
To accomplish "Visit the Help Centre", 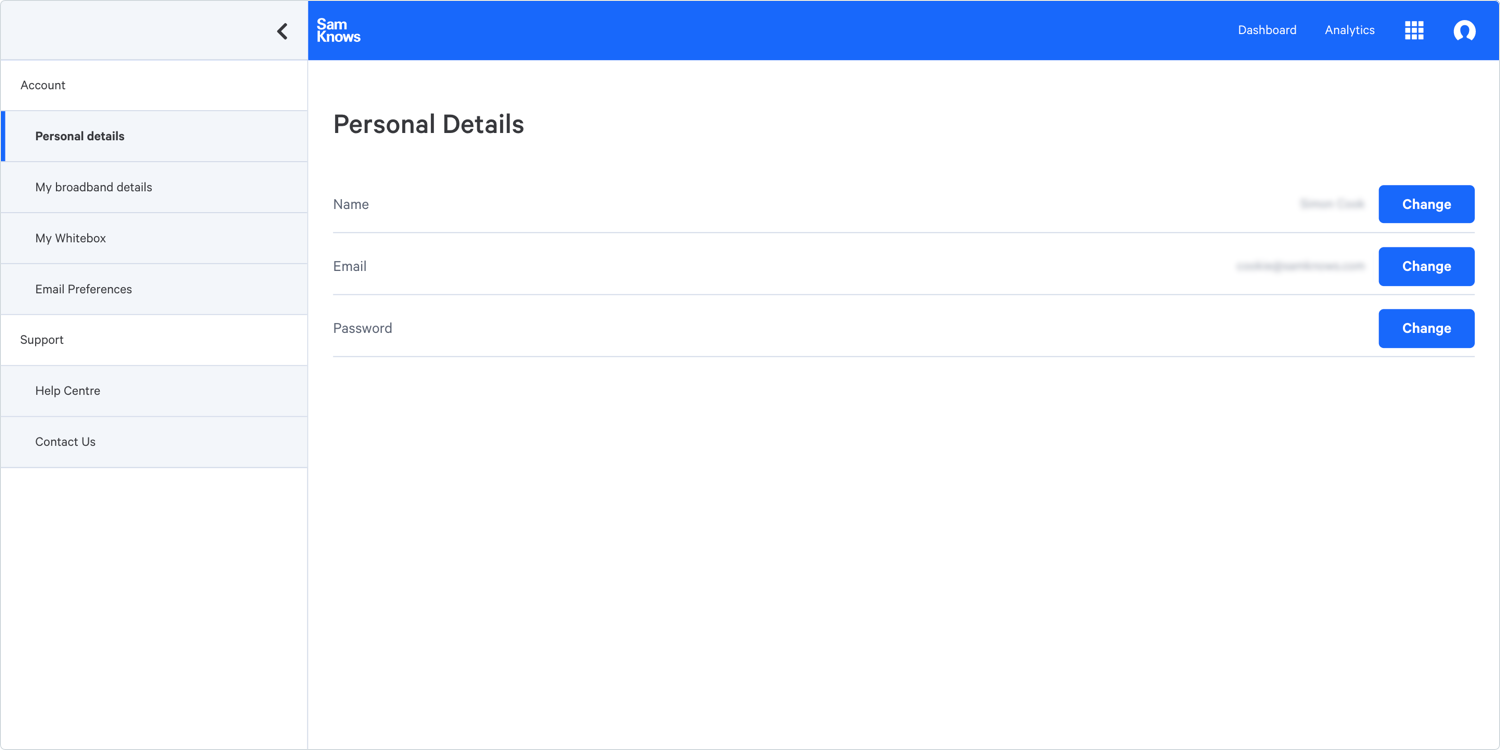I will 68,391.
